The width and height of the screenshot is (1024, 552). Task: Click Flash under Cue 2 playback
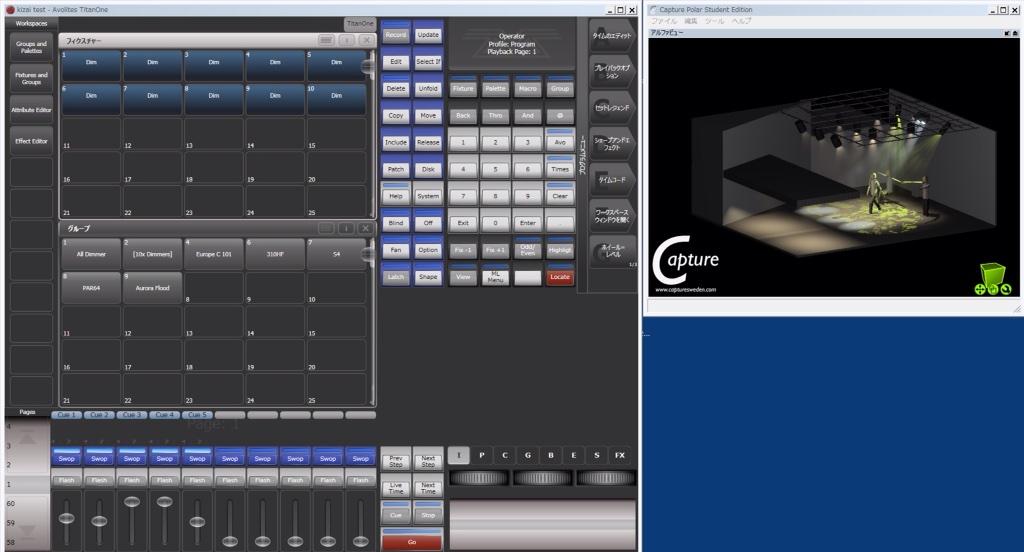tap(99, 479)
